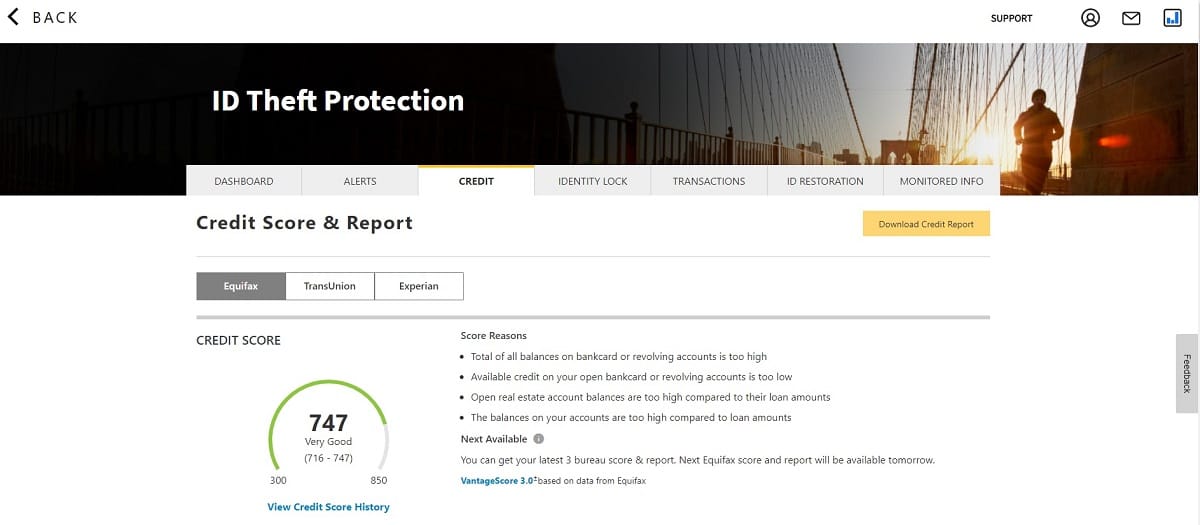Viewport: 1200px width, 525px height.
Task: Click the Download Credit Report button
Action: [x=926, y=224]
